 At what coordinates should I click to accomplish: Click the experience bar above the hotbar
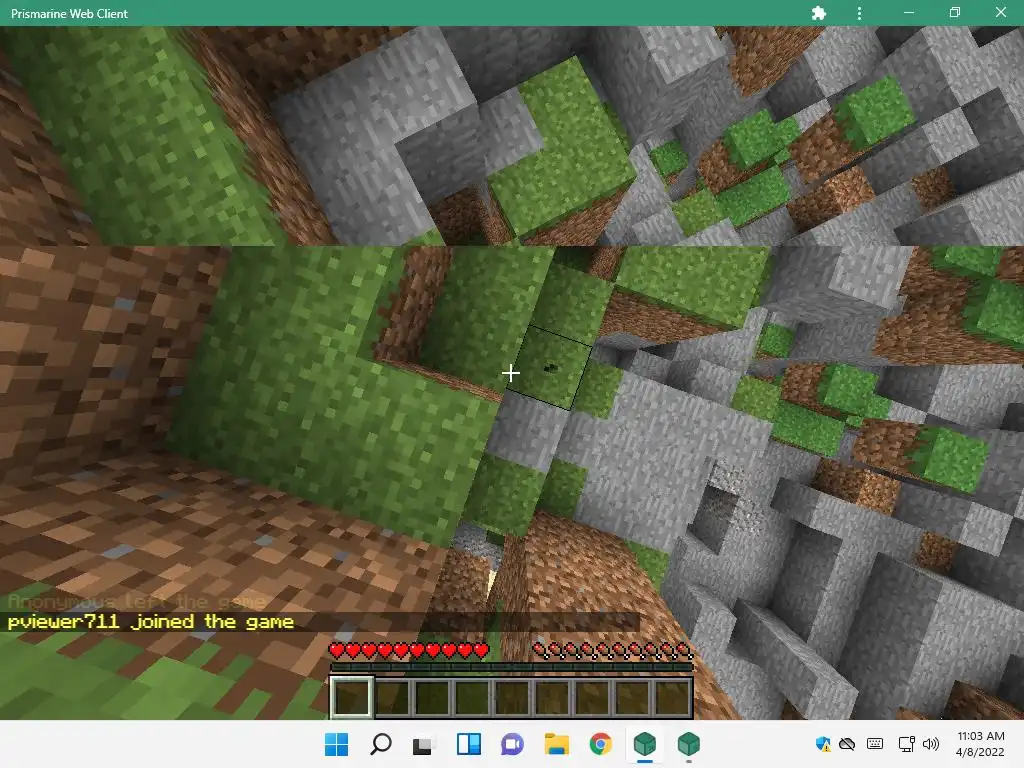(511, 667)
